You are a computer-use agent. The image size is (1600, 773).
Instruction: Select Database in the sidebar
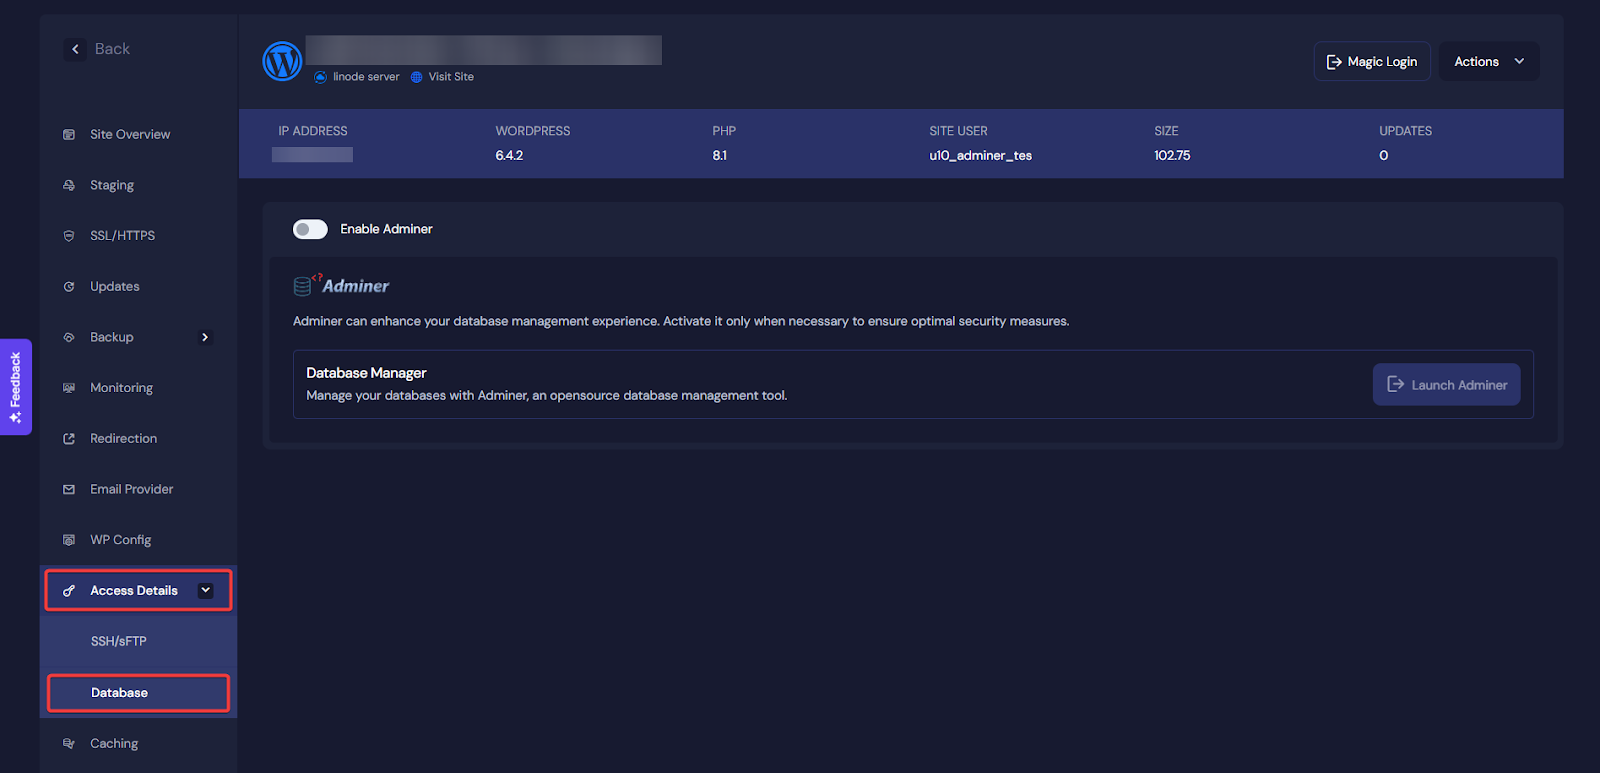[x=120, y=693]
